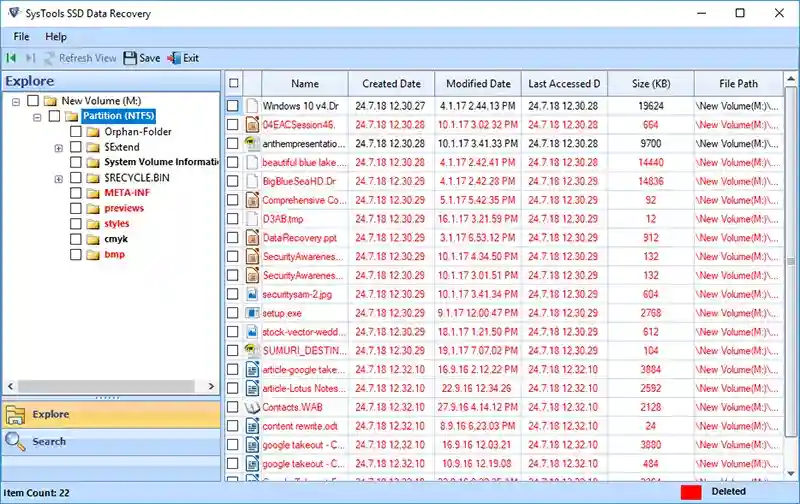The image size is (800, 504).
Task: Tick the select-all header checkbox
Action: (234, 83)
